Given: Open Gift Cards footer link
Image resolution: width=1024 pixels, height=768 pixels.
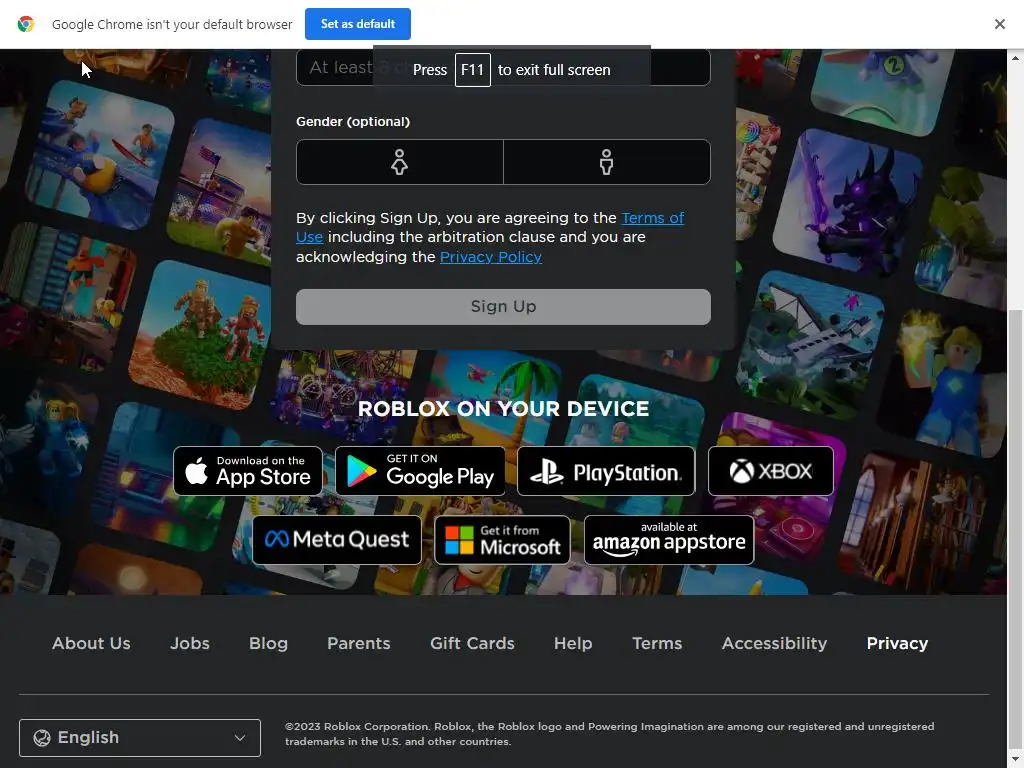Looking at the screenshot, I should tap(472, 643).
